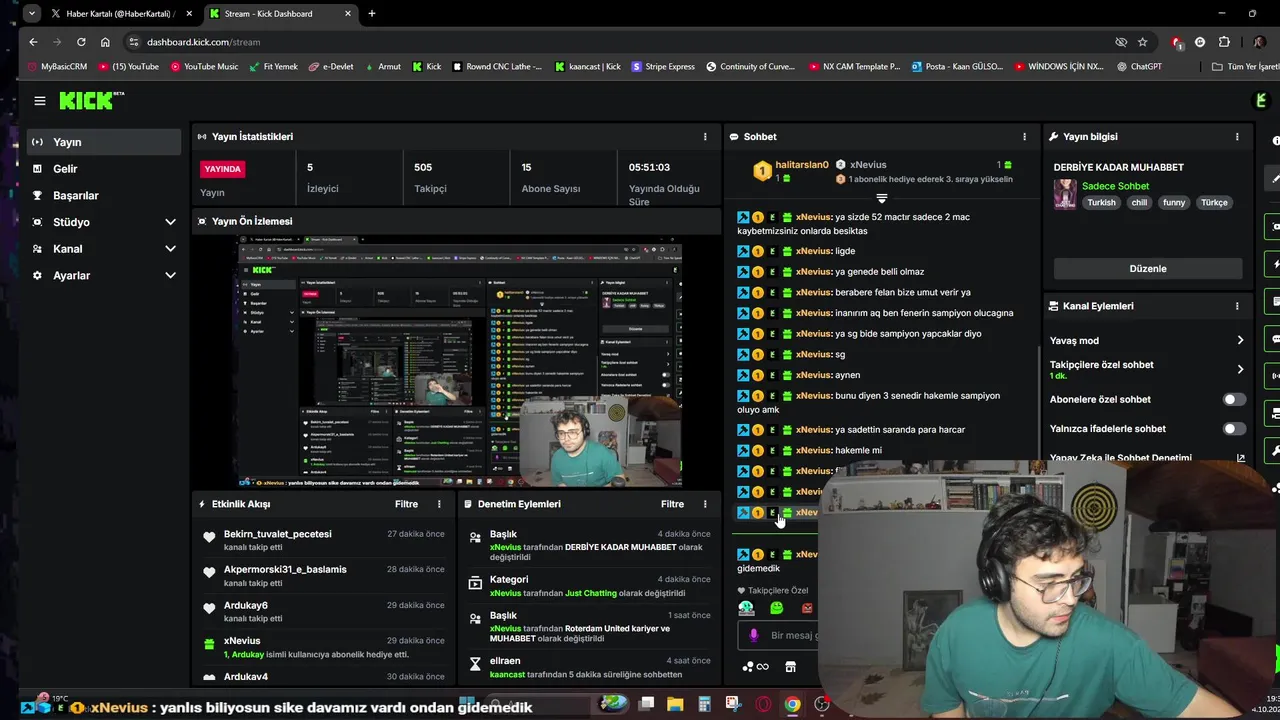Open Yavaş mod settings chevron
Screen dimensions: 1280x720
1240,341
